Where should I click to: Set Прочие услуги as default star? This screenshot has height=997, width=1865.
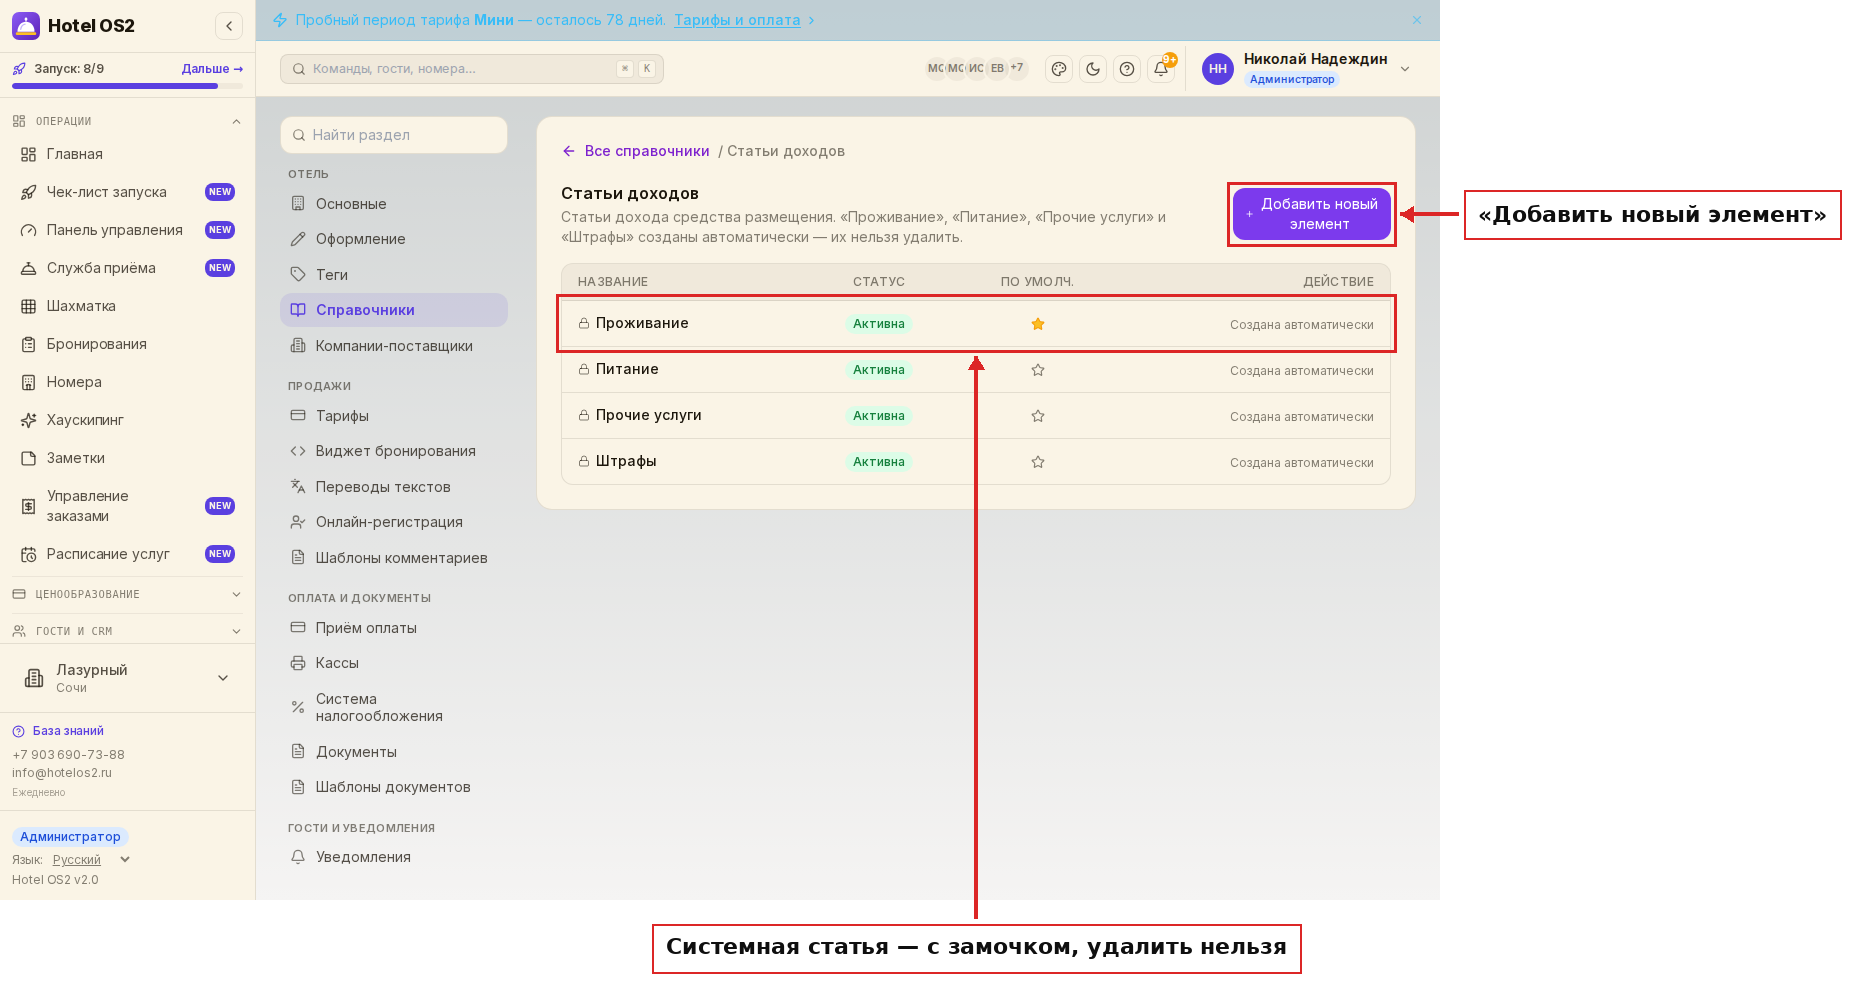[1038, 416]
